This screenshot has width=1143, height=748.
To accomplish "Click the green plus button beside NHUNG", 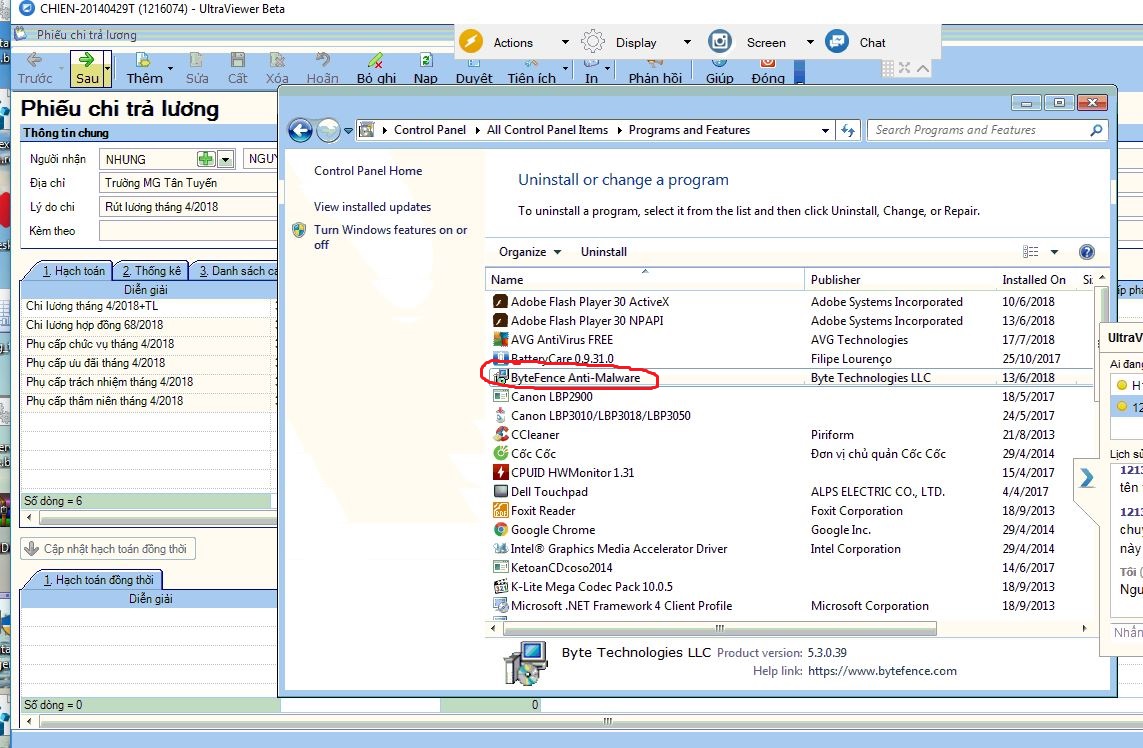I will click(206, 159).
